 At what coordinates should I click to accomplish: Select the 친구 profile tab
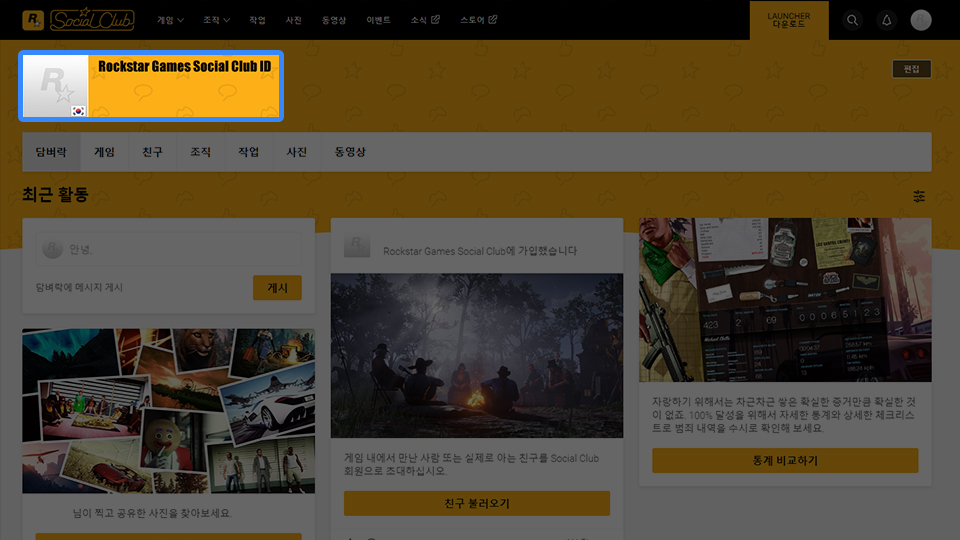click(152, 152)
